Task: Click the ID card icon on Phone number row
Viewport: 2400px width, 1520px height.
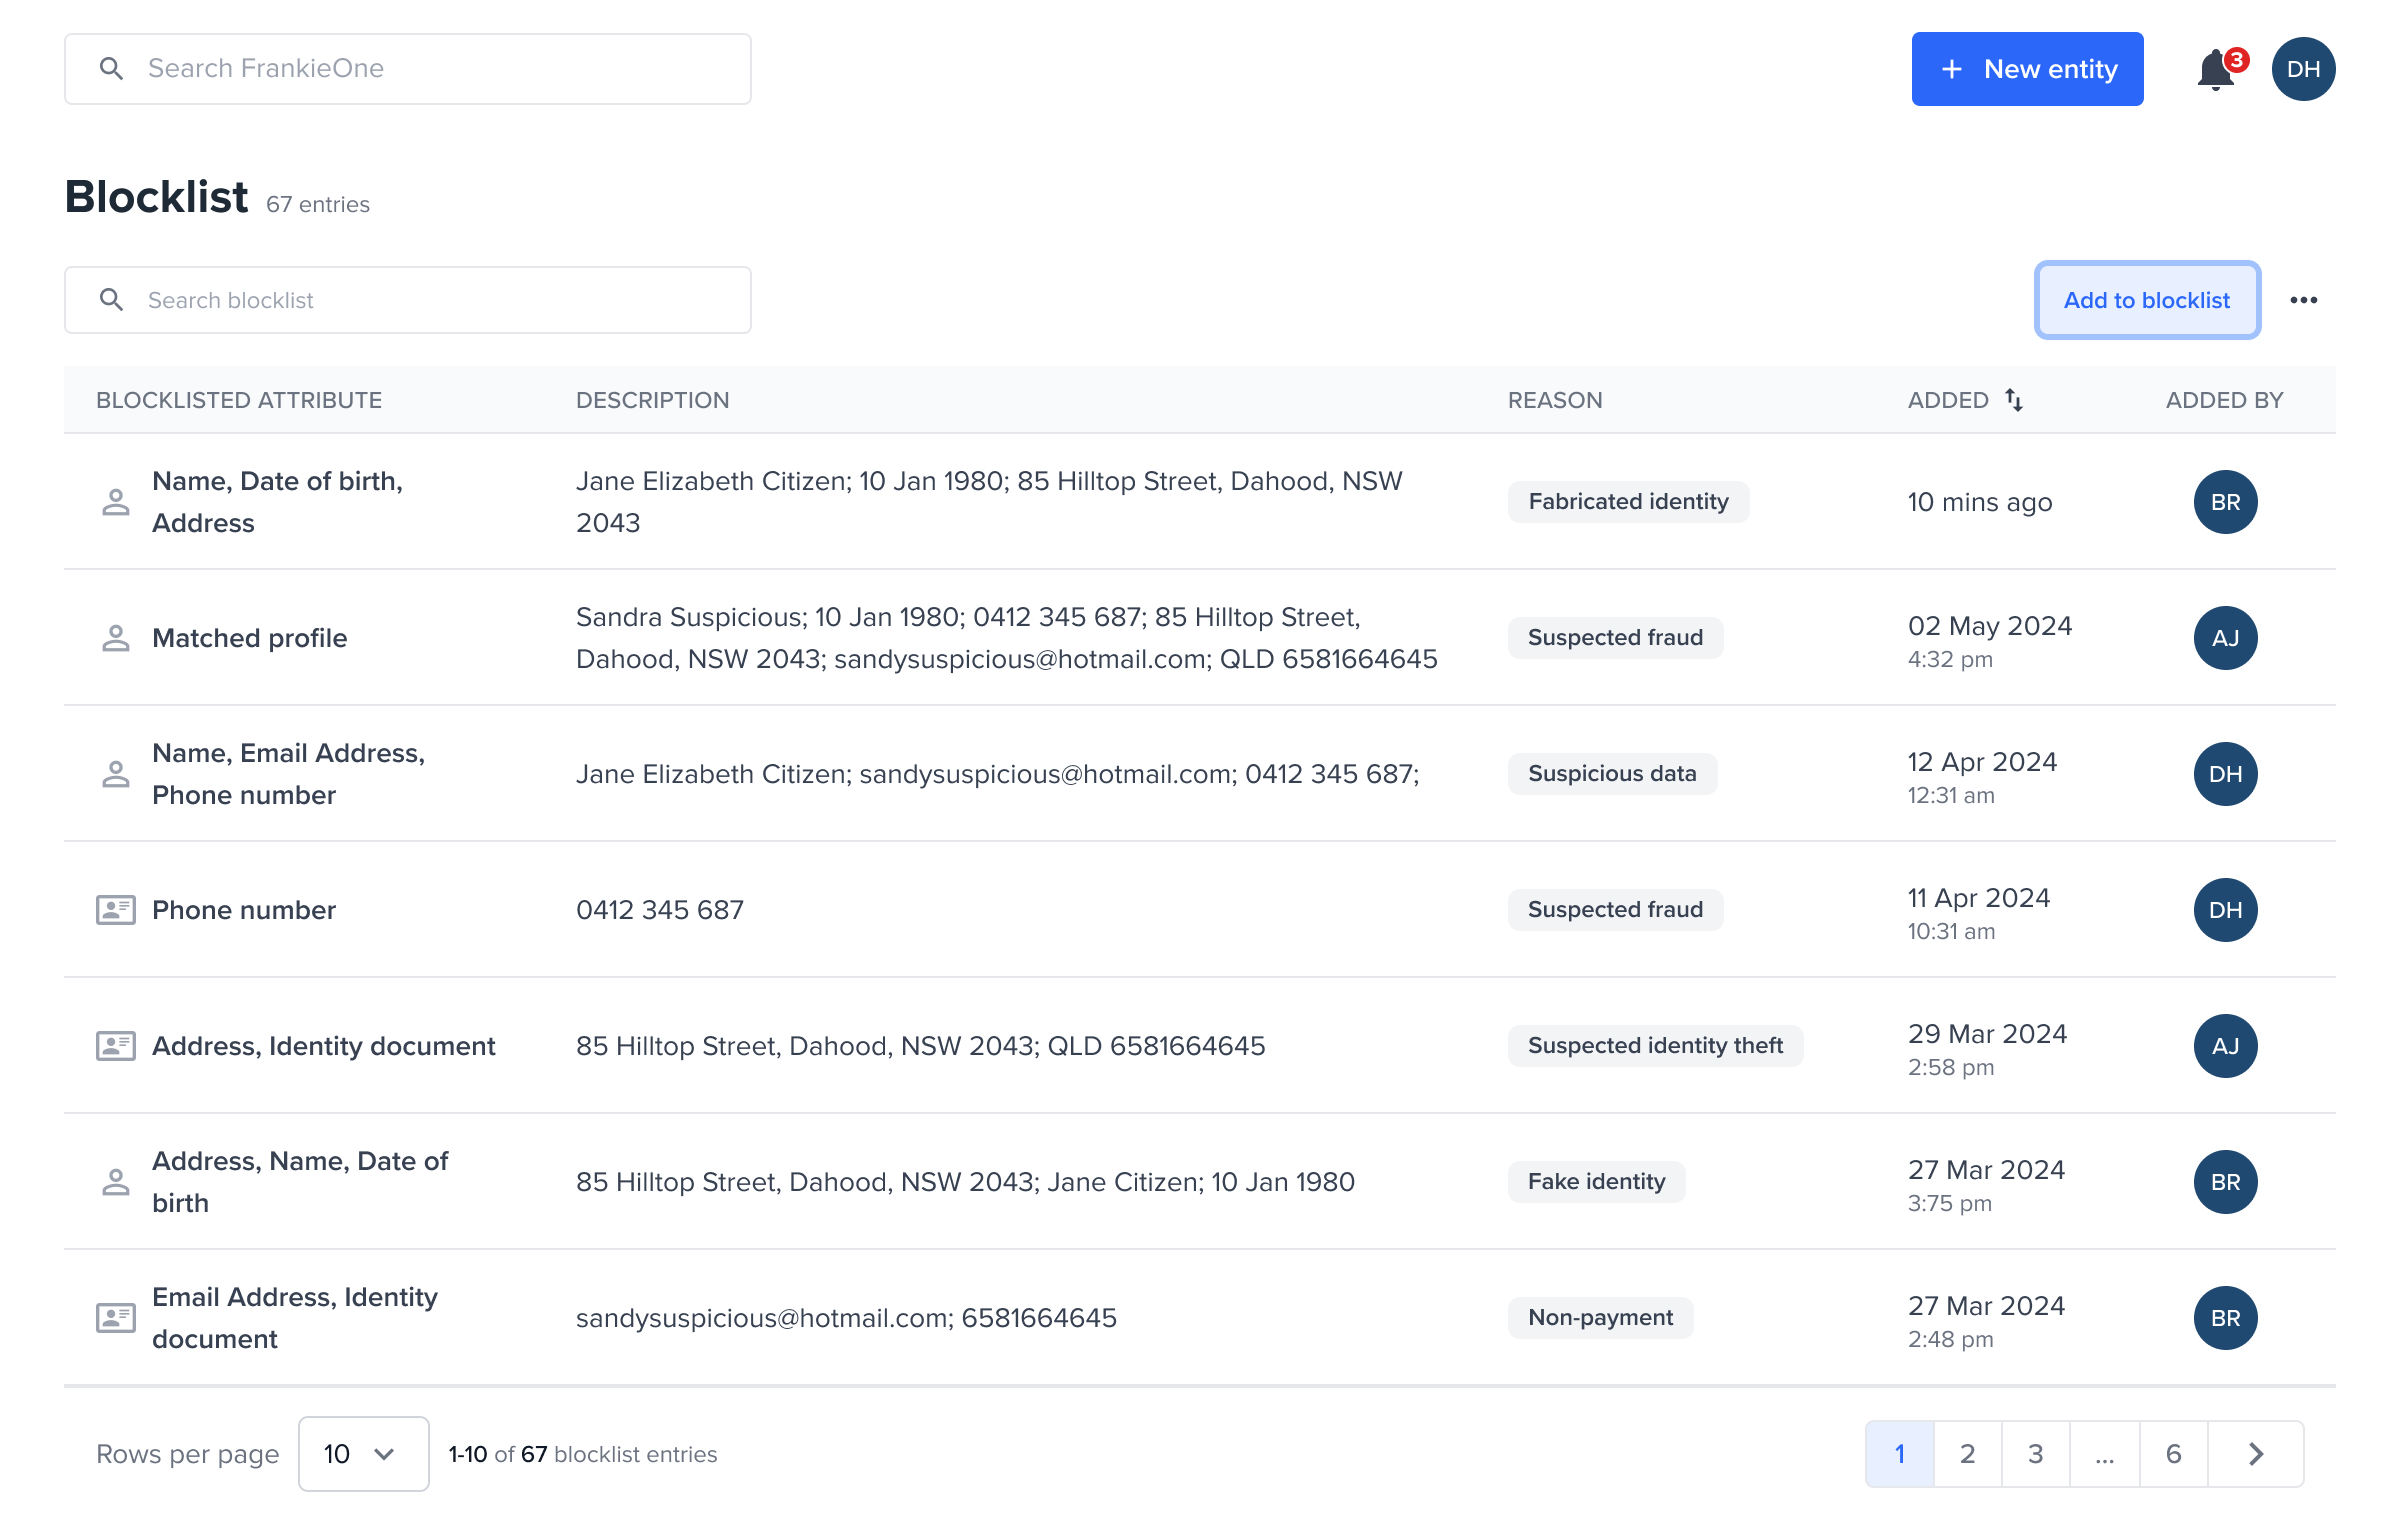Action: click(x=115, y=909)
